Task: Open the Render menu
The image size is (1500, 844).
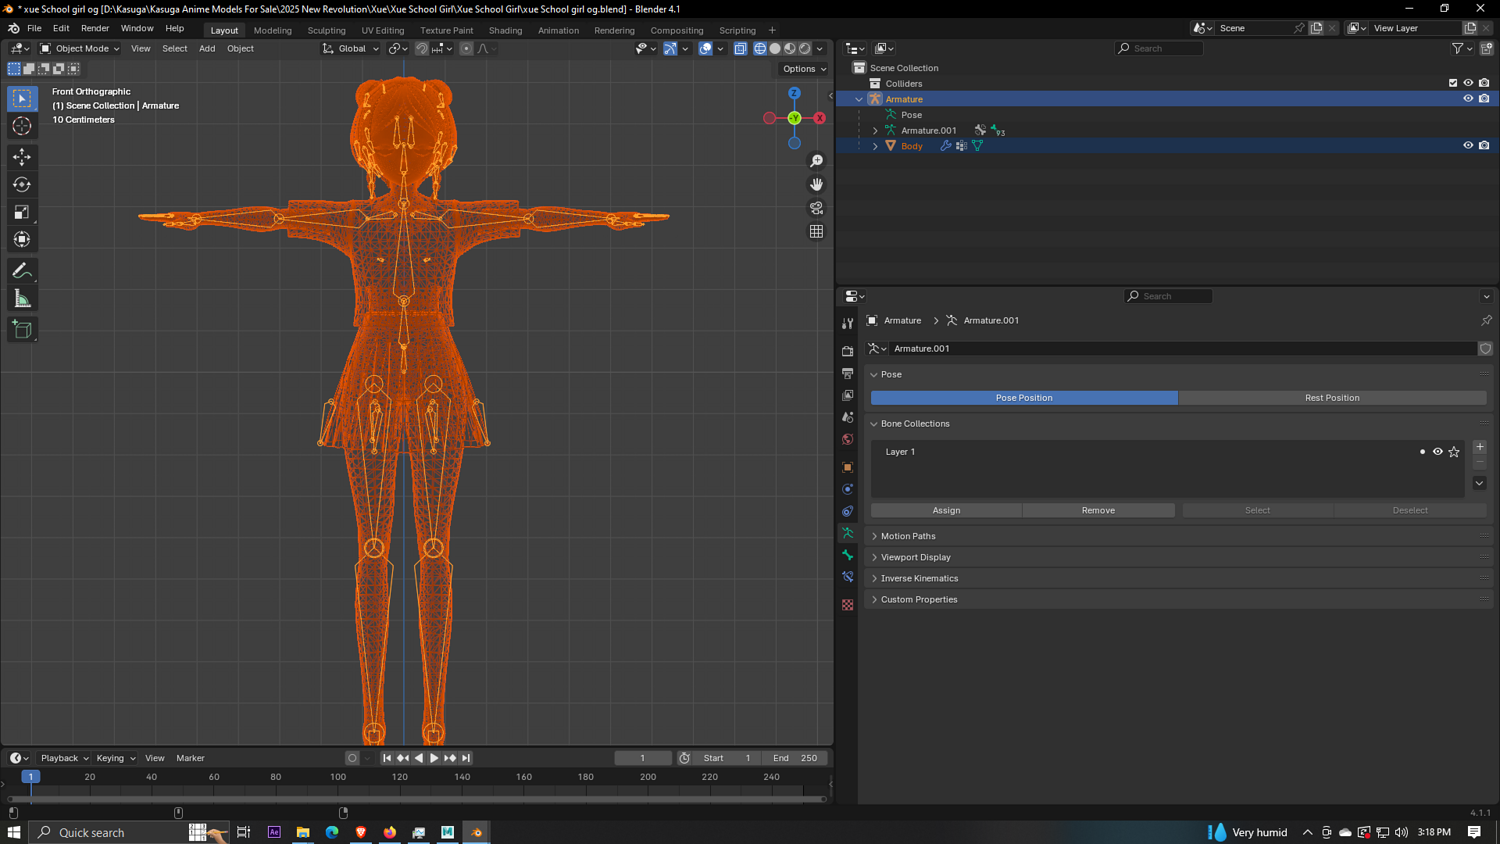Action: (95, 28)
